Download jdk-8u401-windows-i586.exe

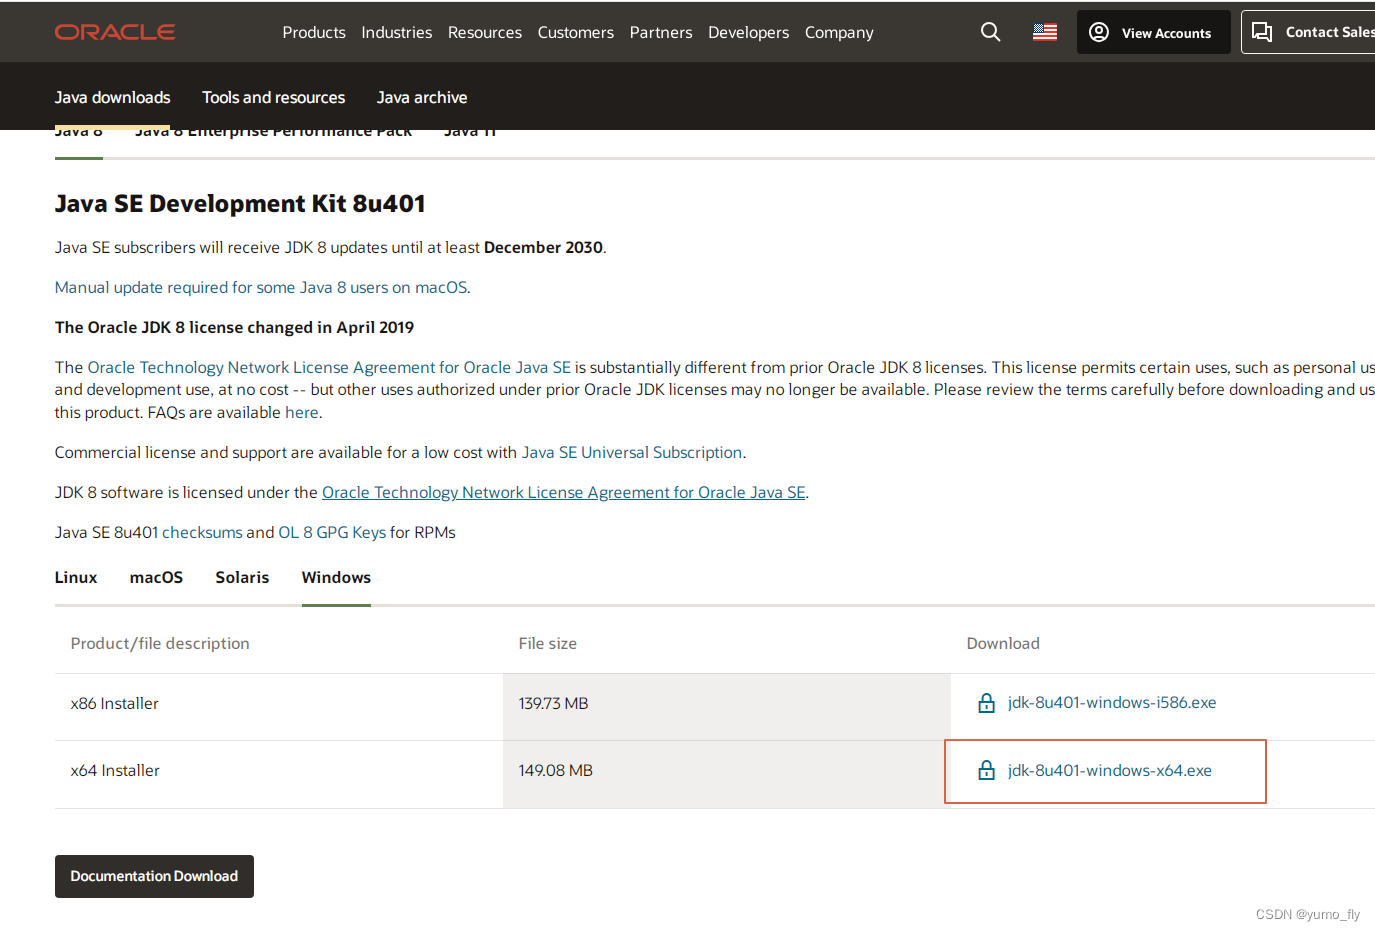click(1112, 702)
